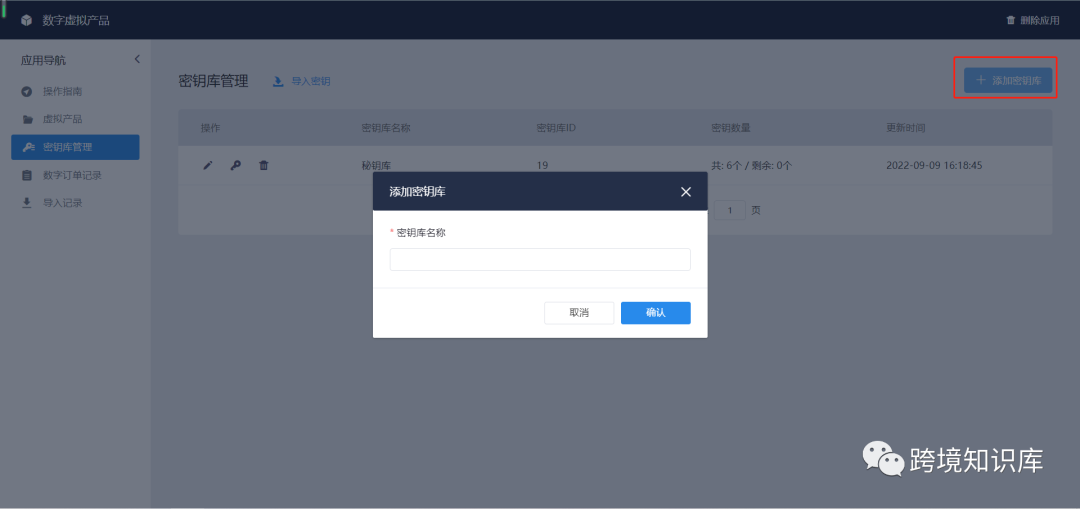Select 密钥库管理 in the sidebar
Viewport: 1080px width, 509px height.
(x=75, y=147)
